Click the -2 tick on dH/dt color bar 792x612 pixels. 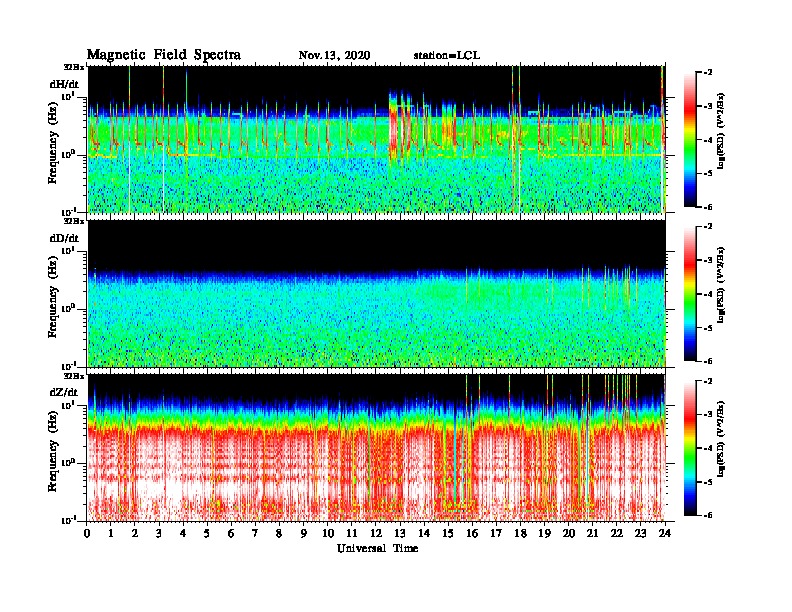709,73
